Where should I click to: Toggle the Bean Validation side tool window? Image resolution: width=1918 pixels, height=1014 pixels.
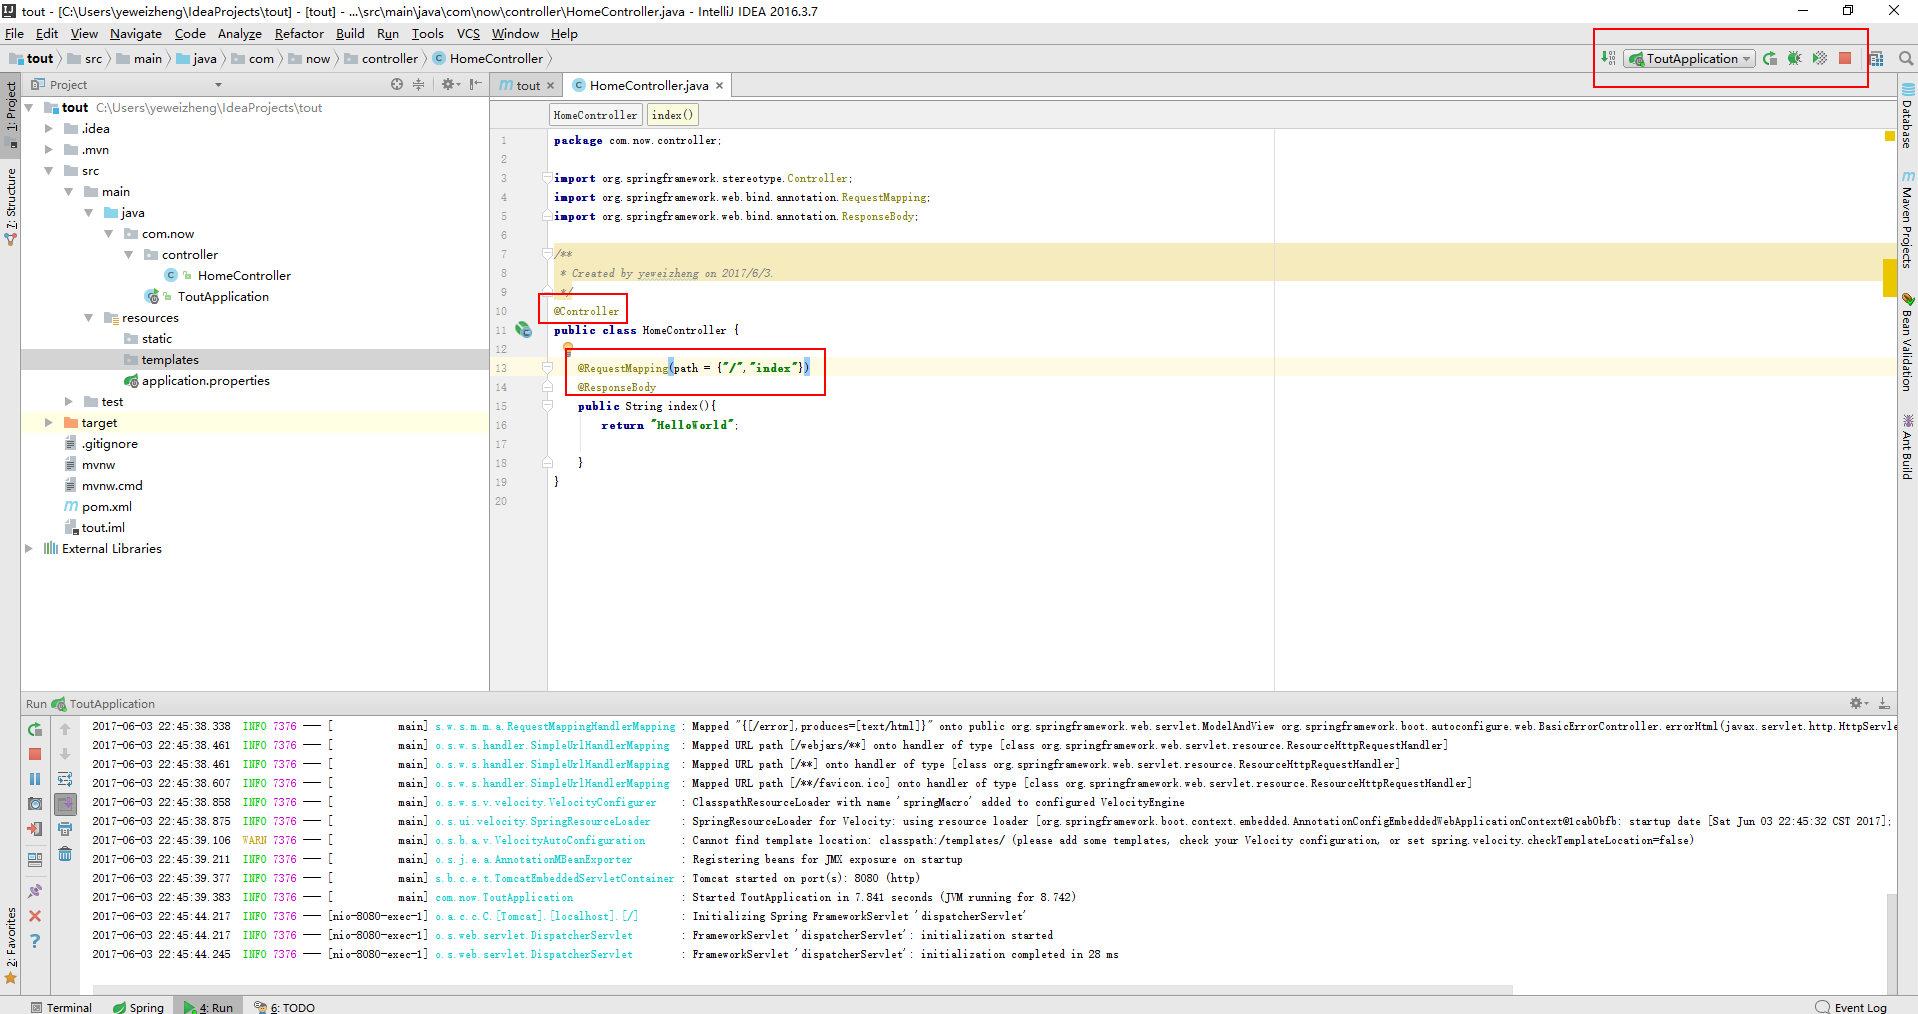(1908, 341)
